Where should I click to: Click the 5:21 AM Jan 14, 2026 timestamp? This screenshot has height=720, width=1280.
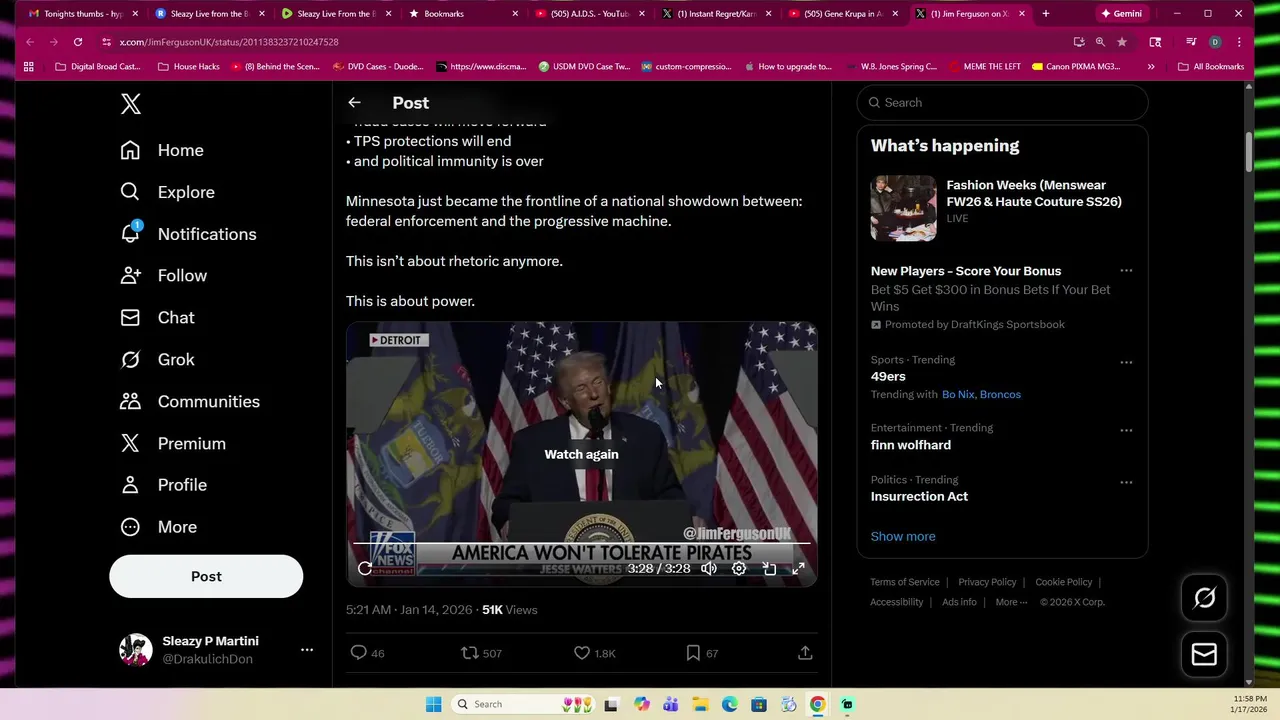click(410, 610)
